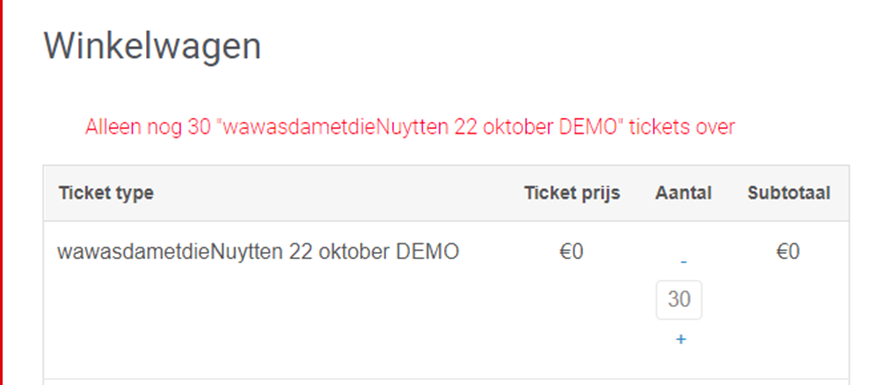Screen dimensions: 870x385
Task: Click the word DEMO in the table row
Action: click(427, 252)
